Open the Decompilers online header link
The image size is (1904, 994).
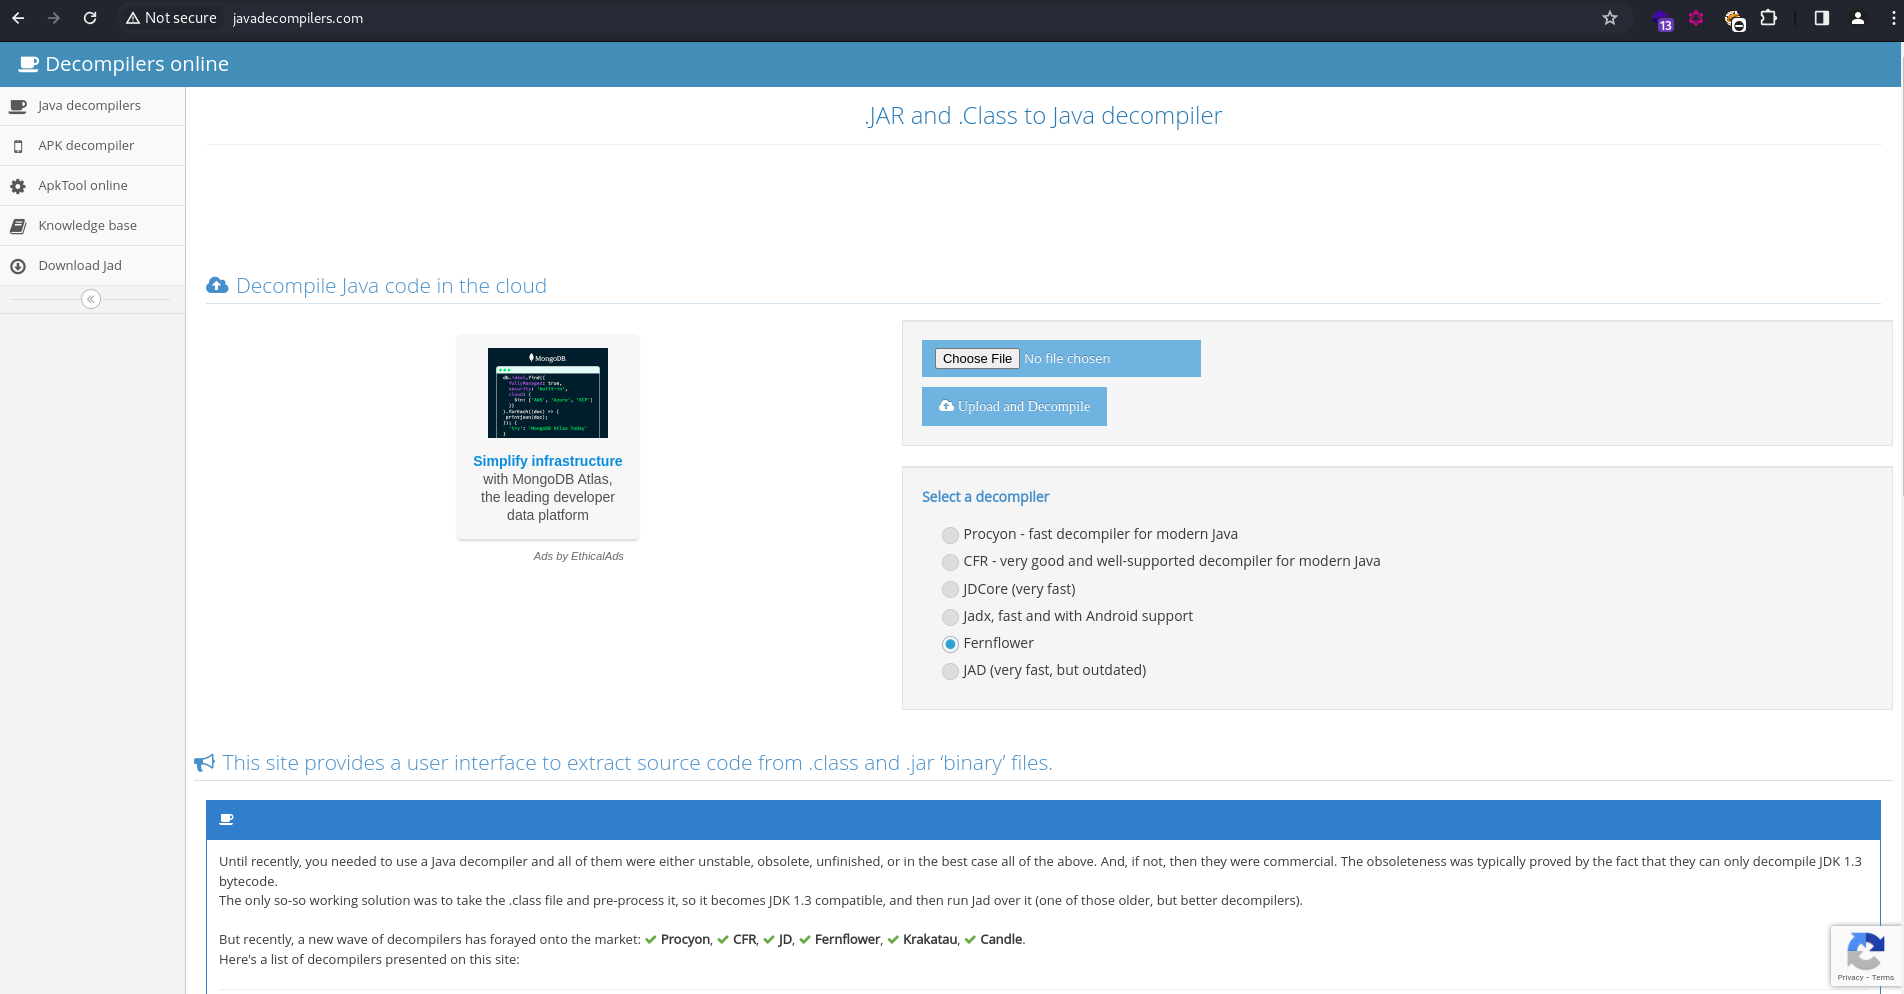124,64
